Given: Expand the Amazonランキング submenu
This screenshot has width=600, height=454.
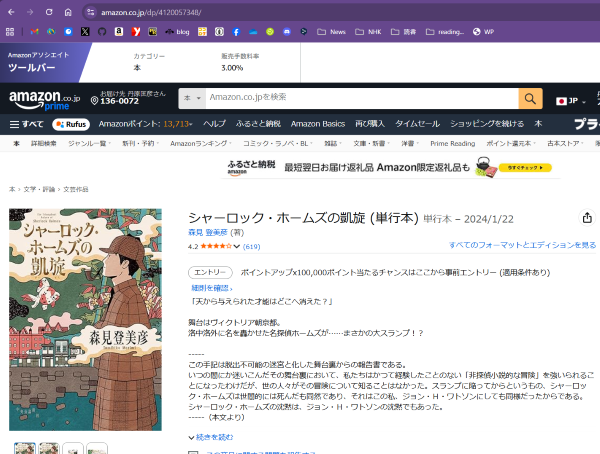Looking at the screenshot, I should 201,144.
